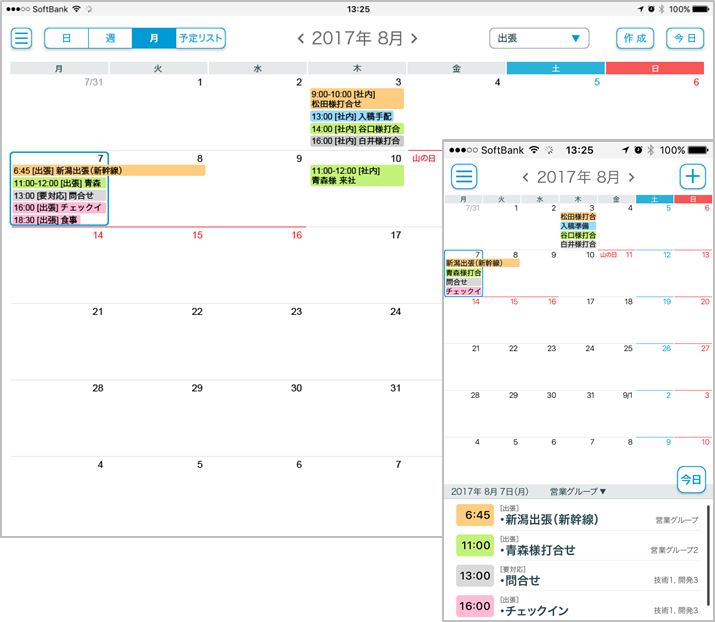Image resolution: width=715 pixels, height=622 pixels.
Task: Go to next month in phone header
Action: (x=631, y=177)
